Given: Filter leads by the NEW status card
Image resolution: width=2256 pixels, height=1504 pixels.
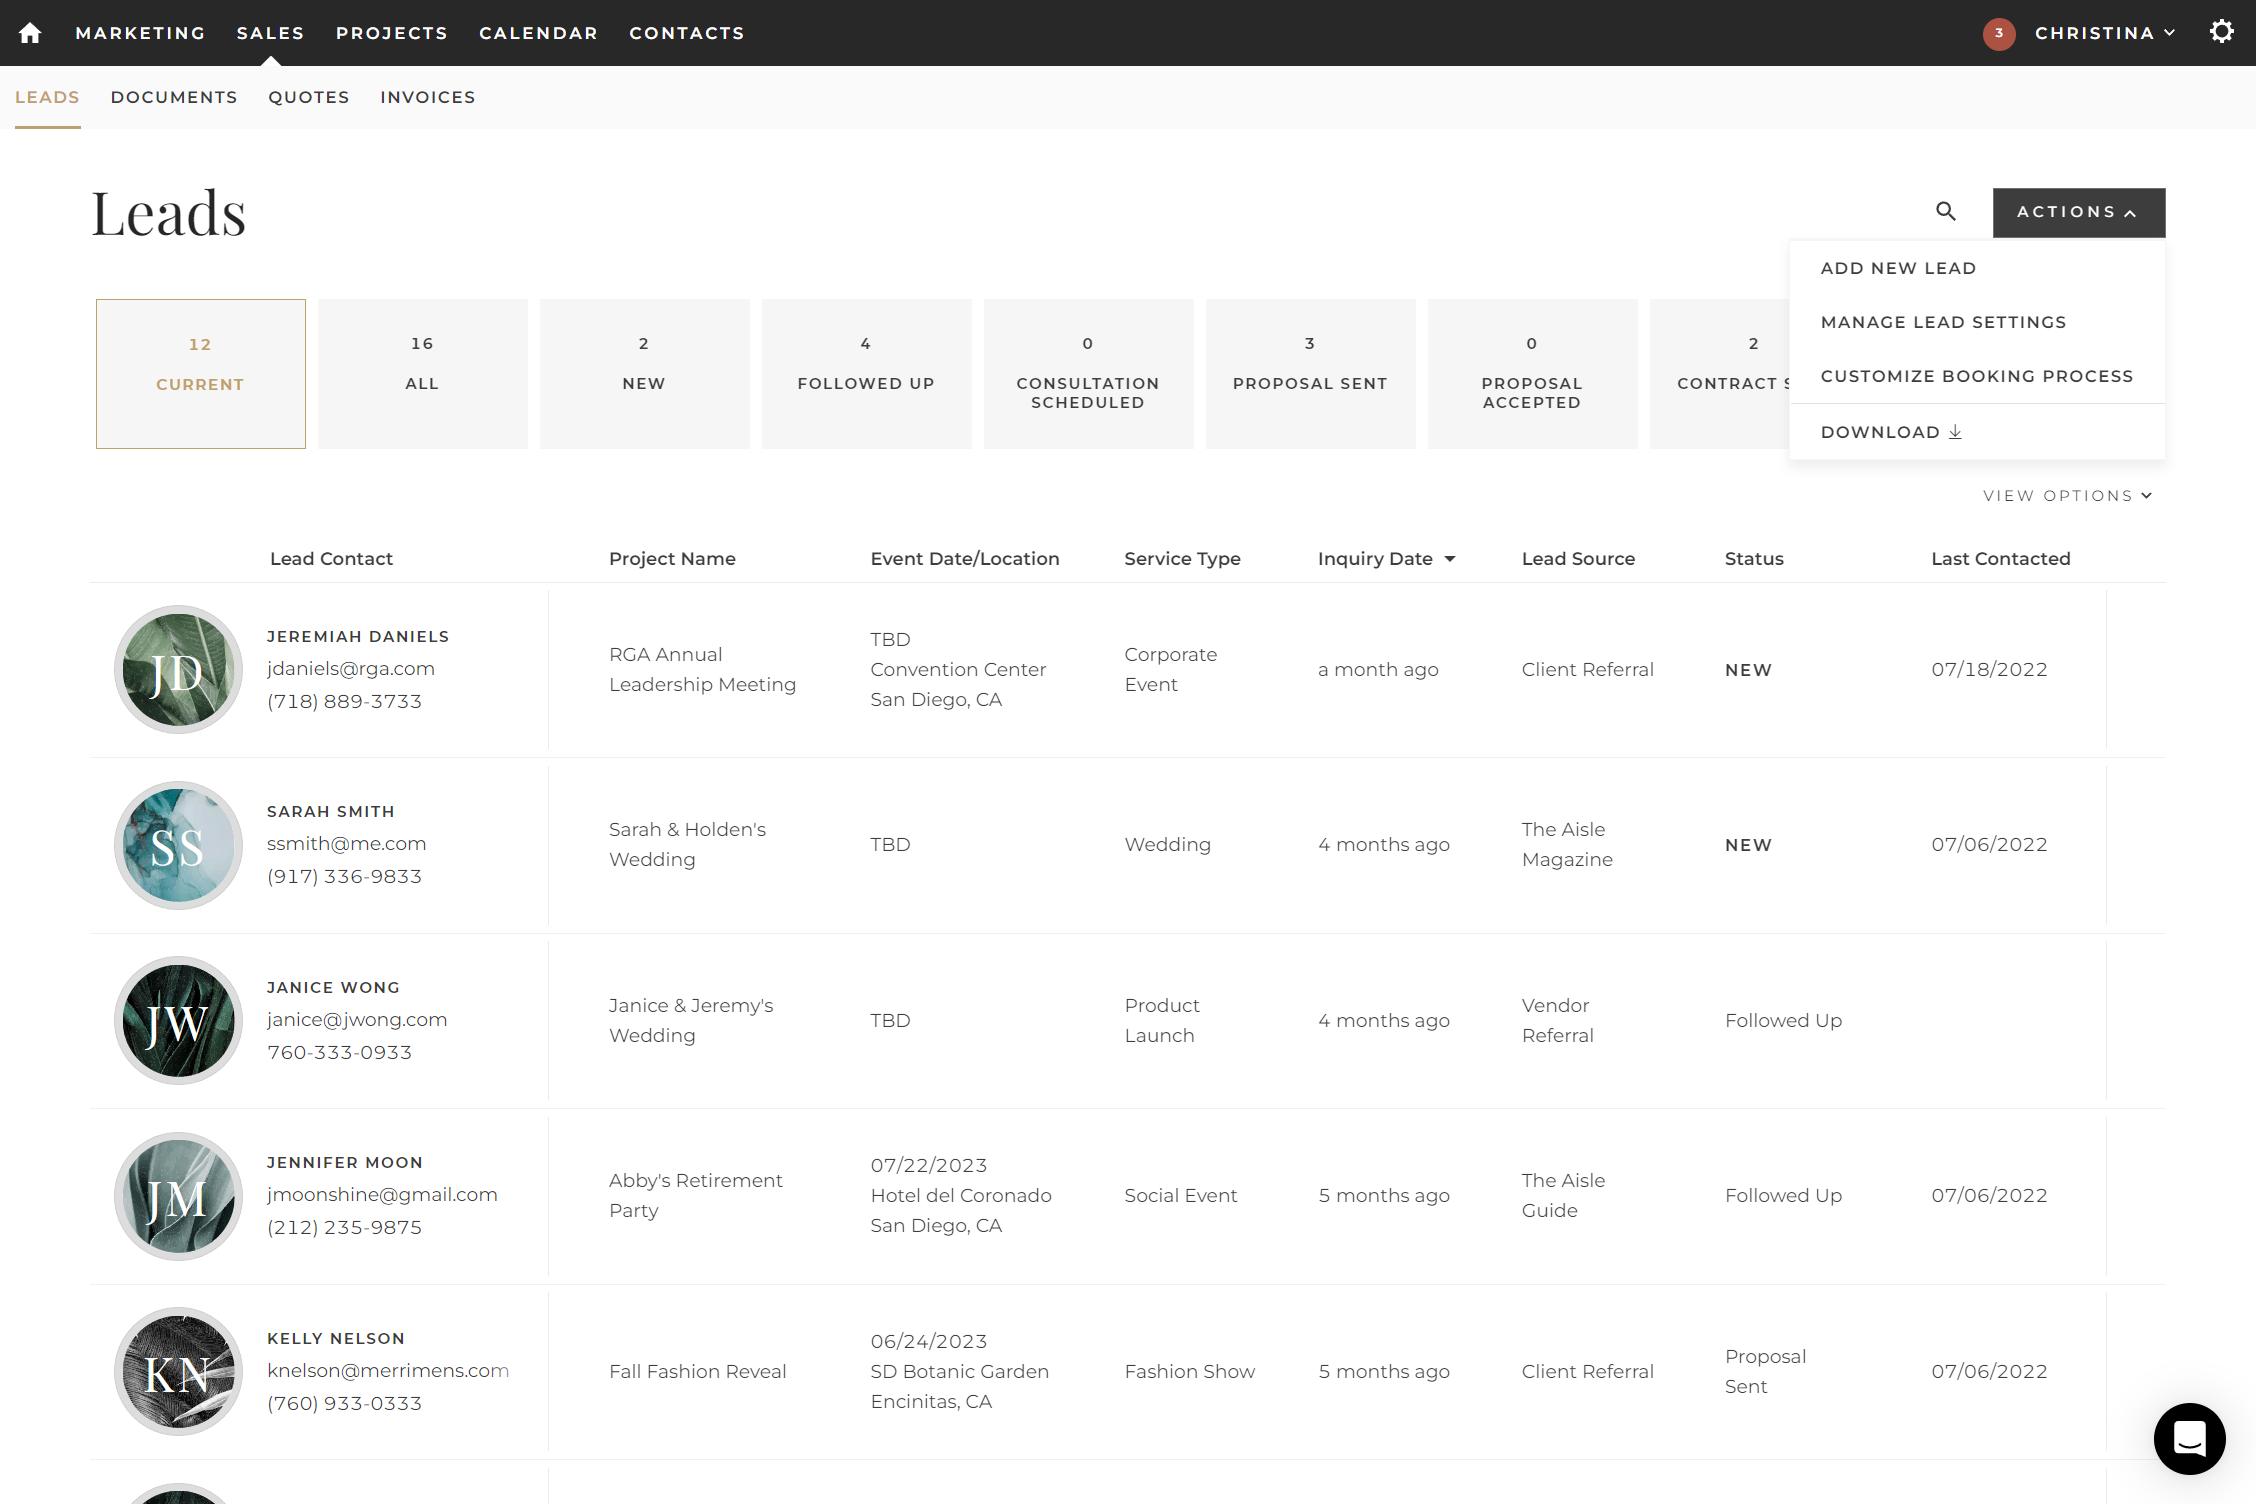Looking at the screenshot, I should click(644, 373).
